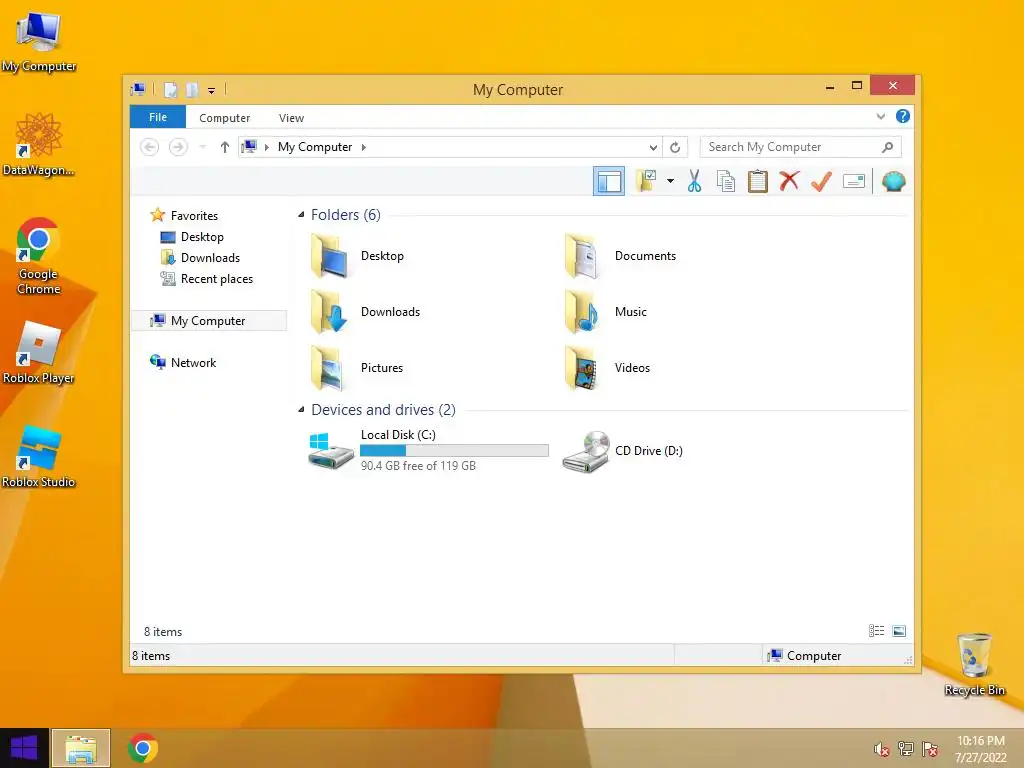Screen dimensions: 1024x768
Task: Click the network tray icon
Action: tap(905, 749)
